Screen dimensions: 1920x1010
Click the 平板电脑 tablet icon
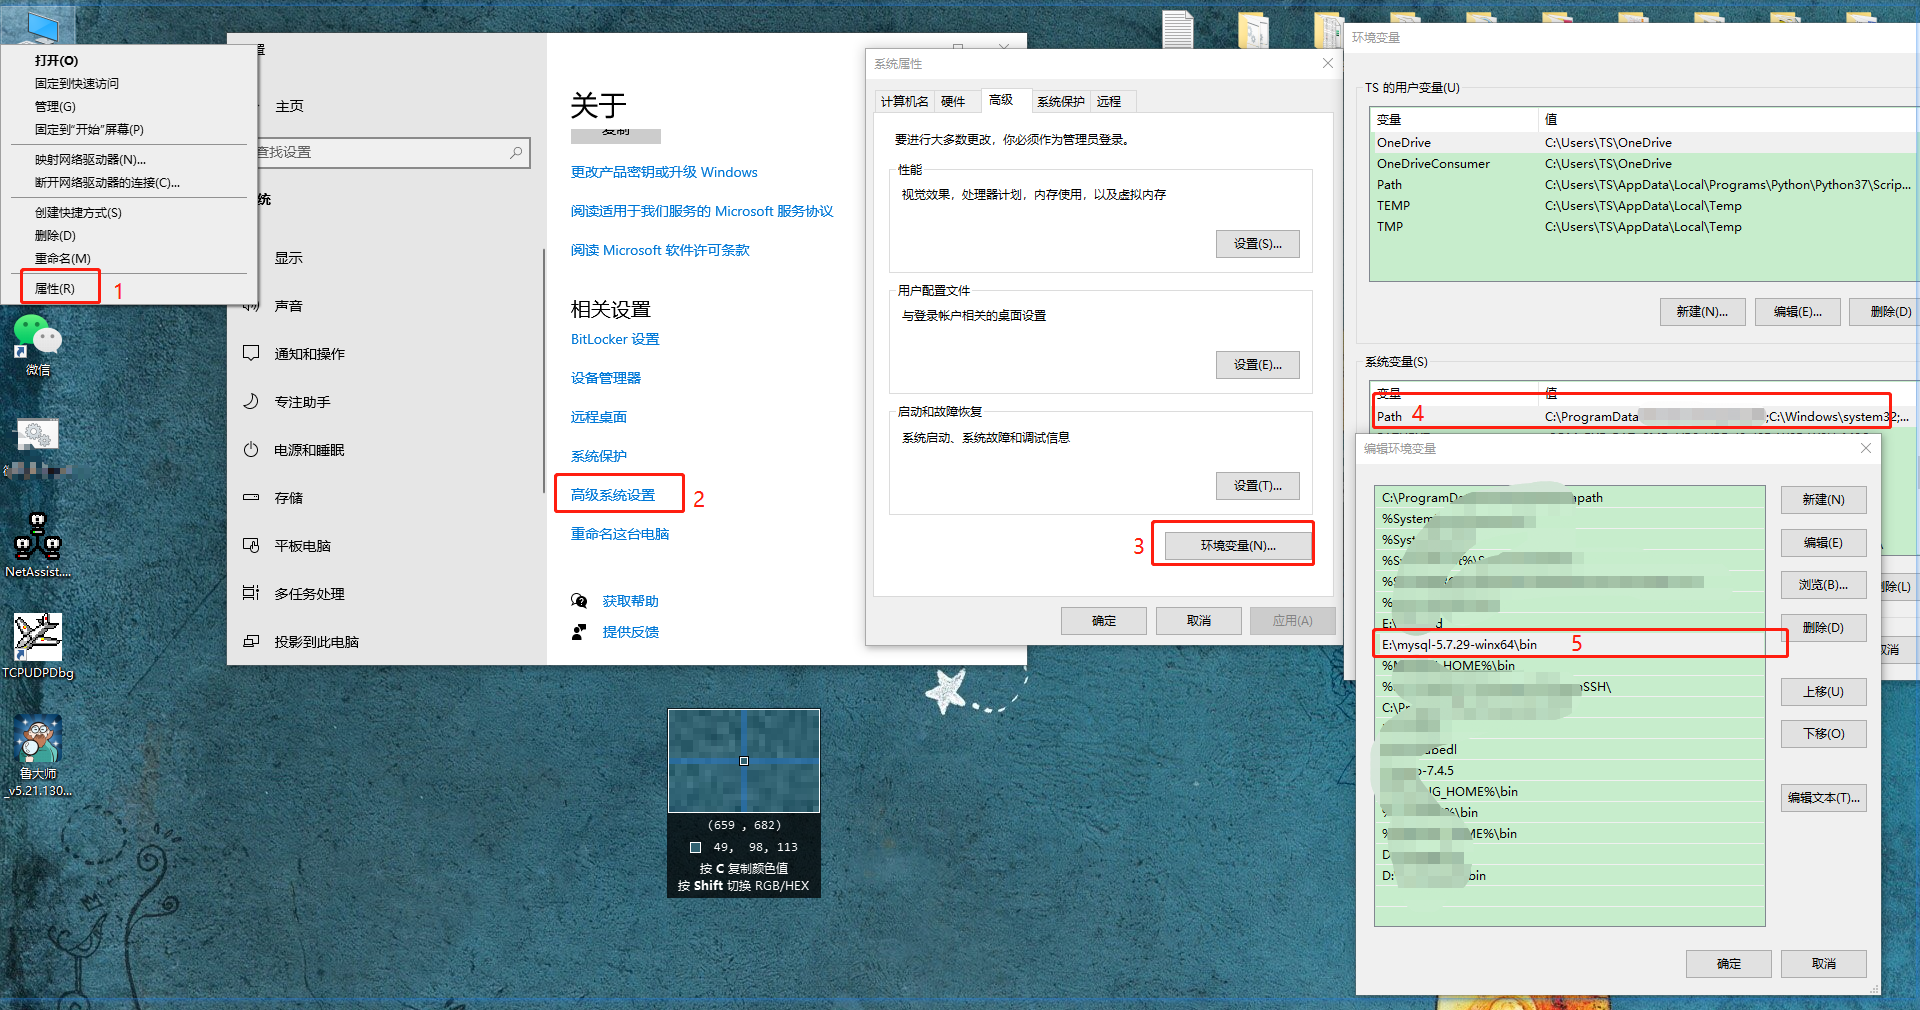tap(251, 545)
